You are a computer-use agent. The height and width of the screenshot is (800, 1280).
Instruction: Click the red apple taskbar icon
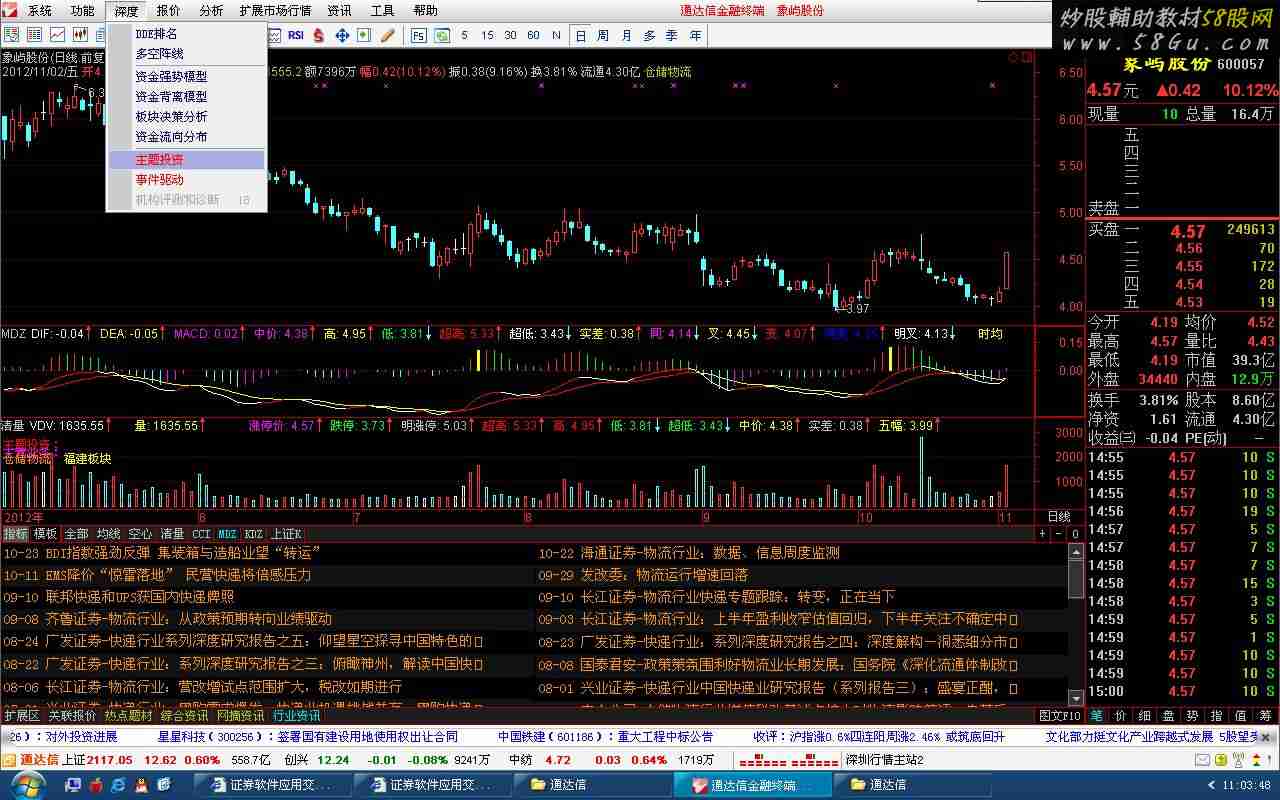tap(97, 785)
